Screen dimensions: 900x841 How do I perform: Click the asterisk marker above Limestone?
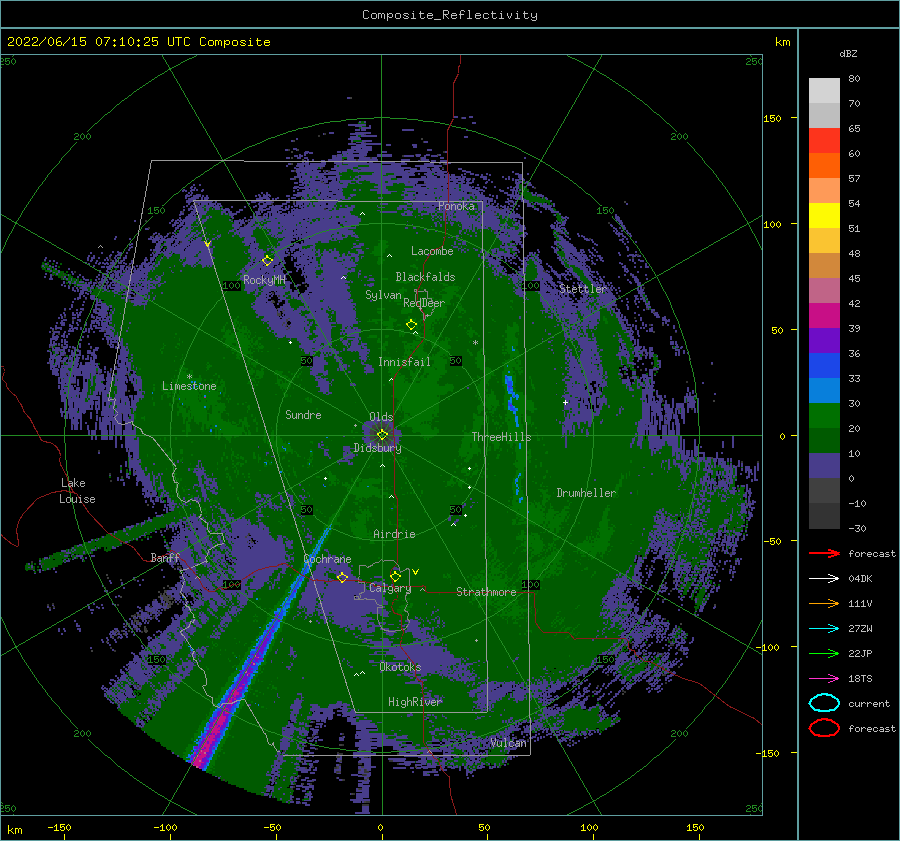(189, 377)
